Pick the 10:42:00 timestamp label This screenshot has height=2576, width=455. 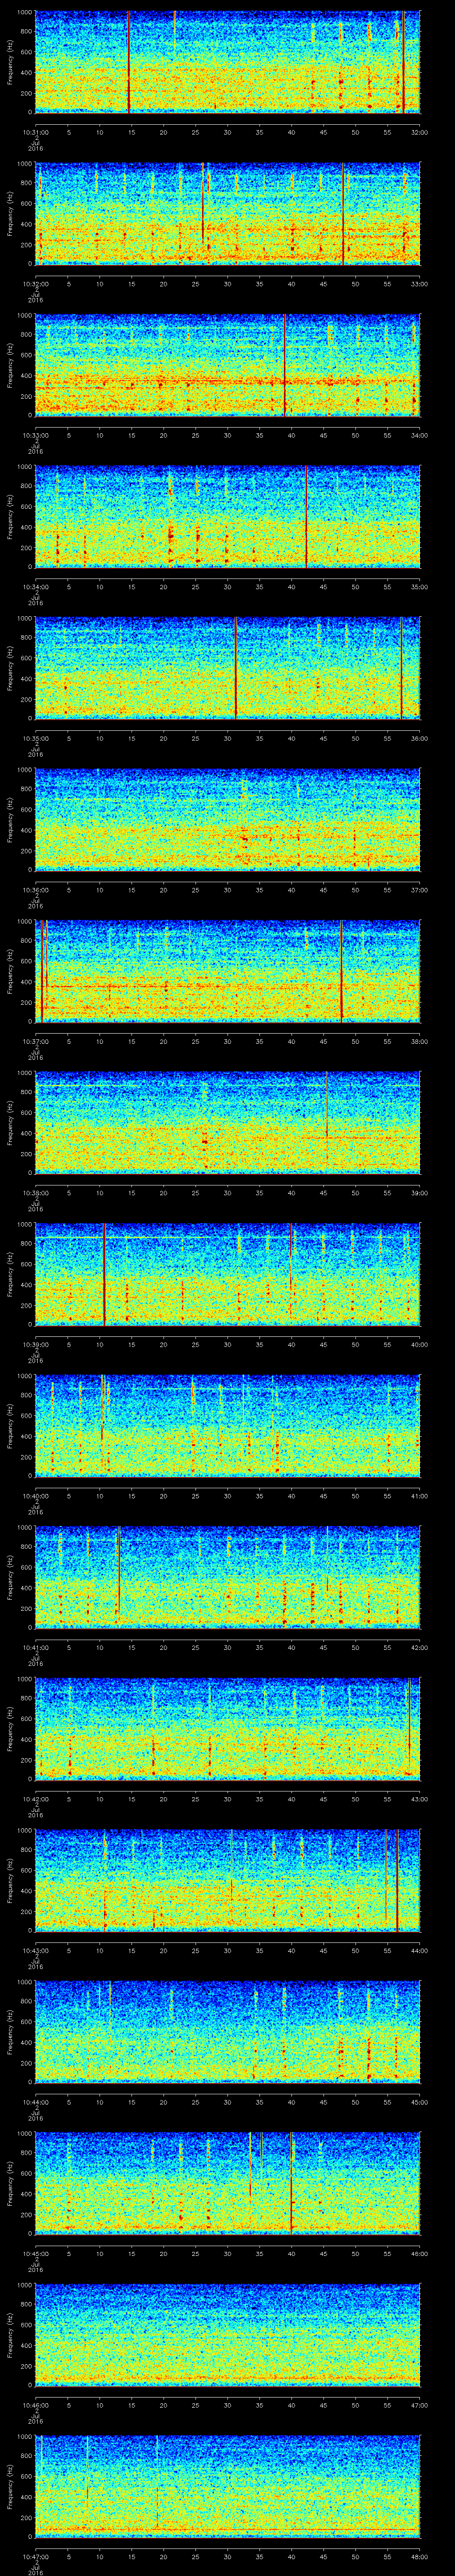pyautogui.click(x=36, y=1798)
